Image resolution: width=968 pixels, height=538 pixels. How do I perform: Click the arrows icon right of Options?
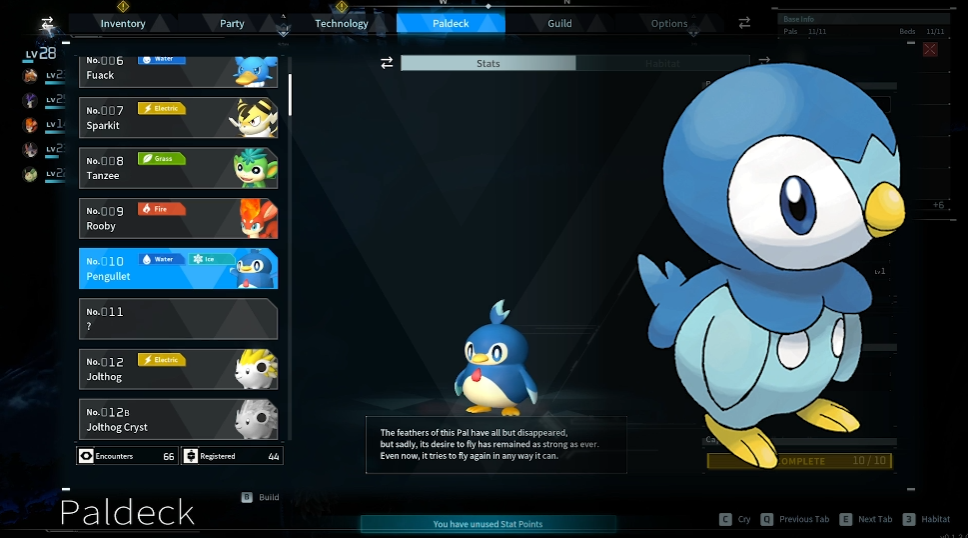coord(744,23)
